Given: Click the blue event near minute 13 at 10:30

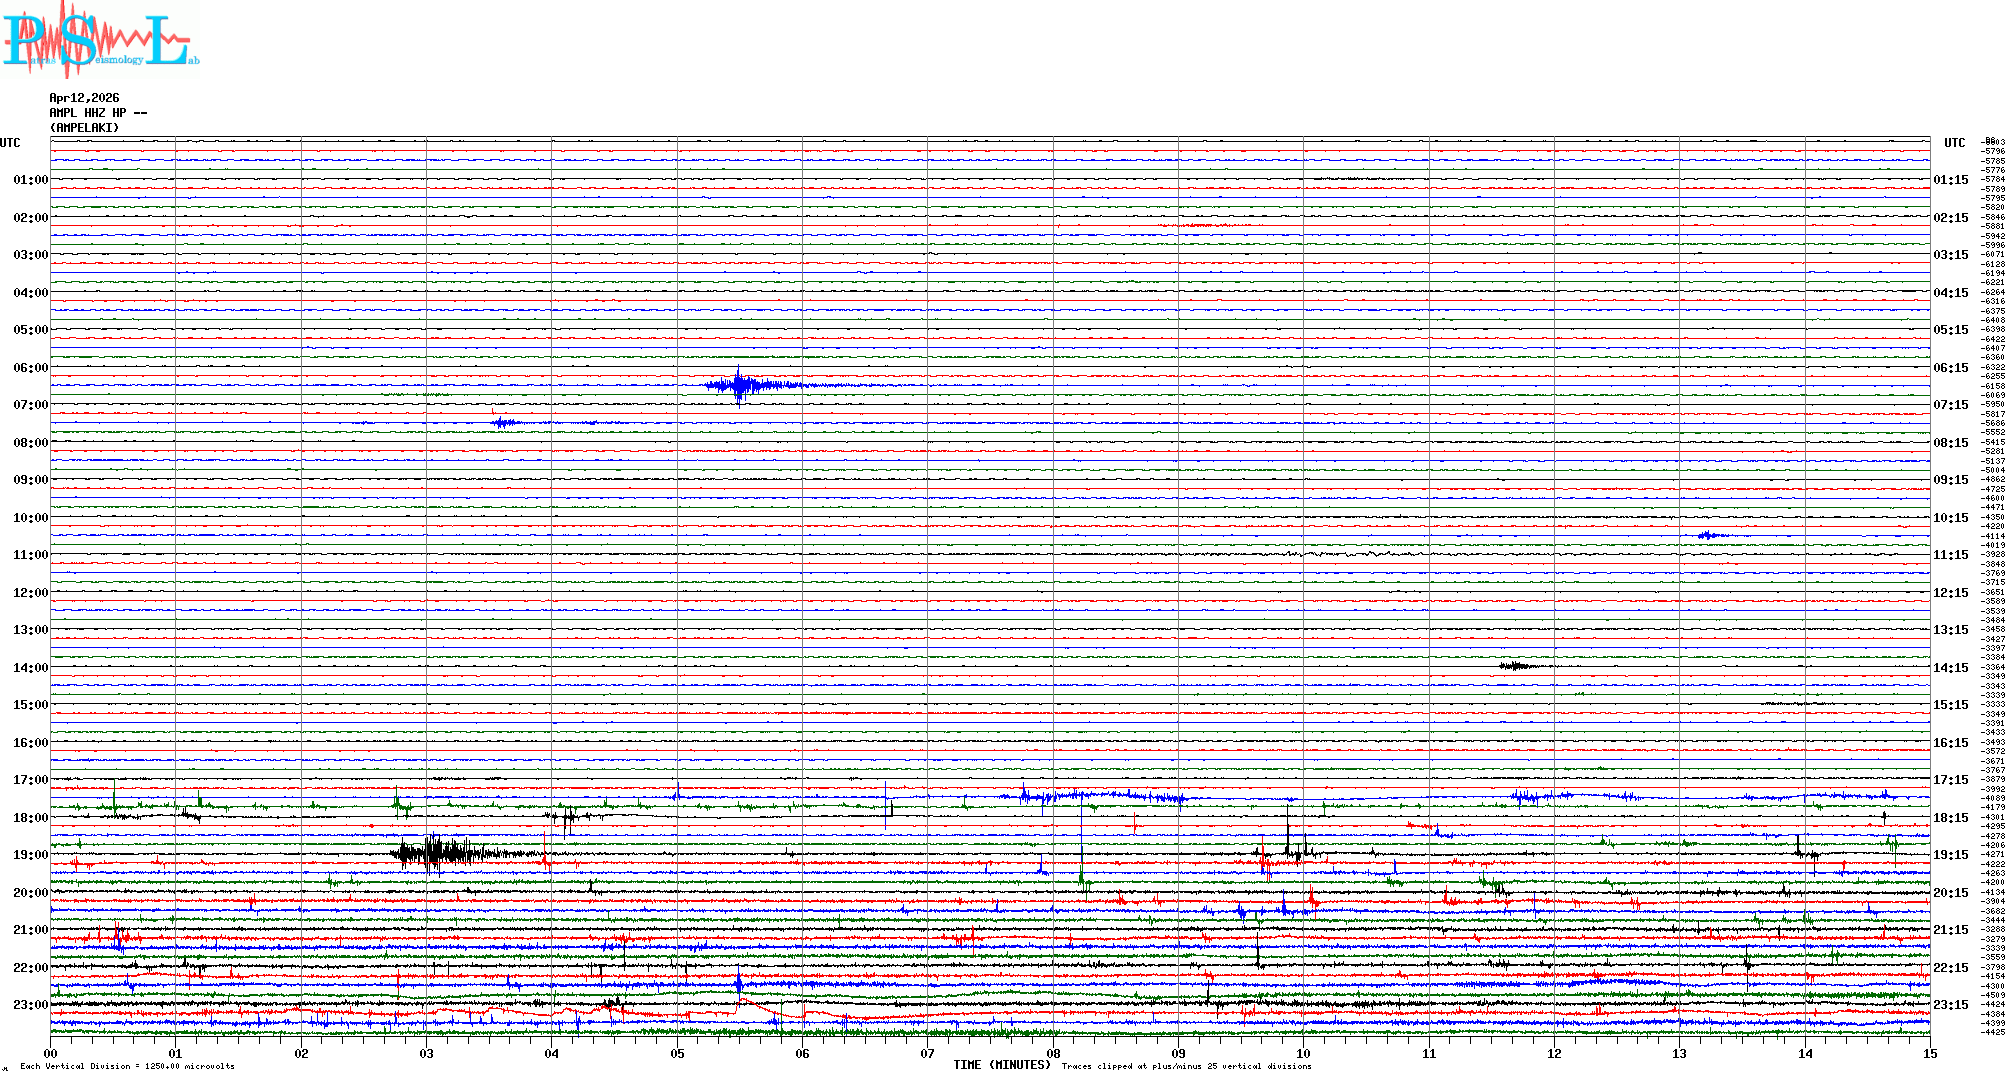Looking at the screenshot, I should 1709,536.
